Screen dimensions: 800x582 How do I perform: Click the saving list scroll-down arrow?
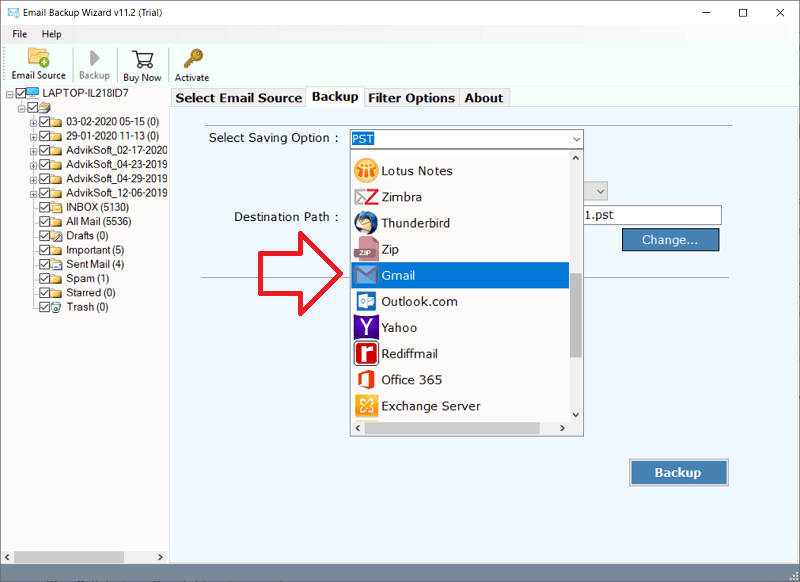point(576,415)
